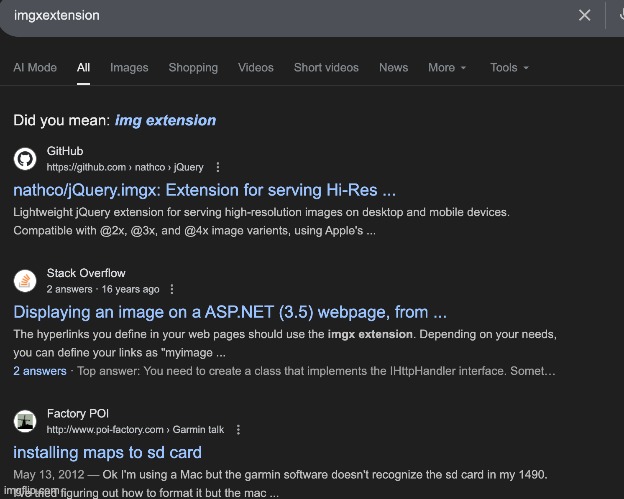Open 'installing maps to sd card' result
The image size is (624, 499).
click(107, 452)
